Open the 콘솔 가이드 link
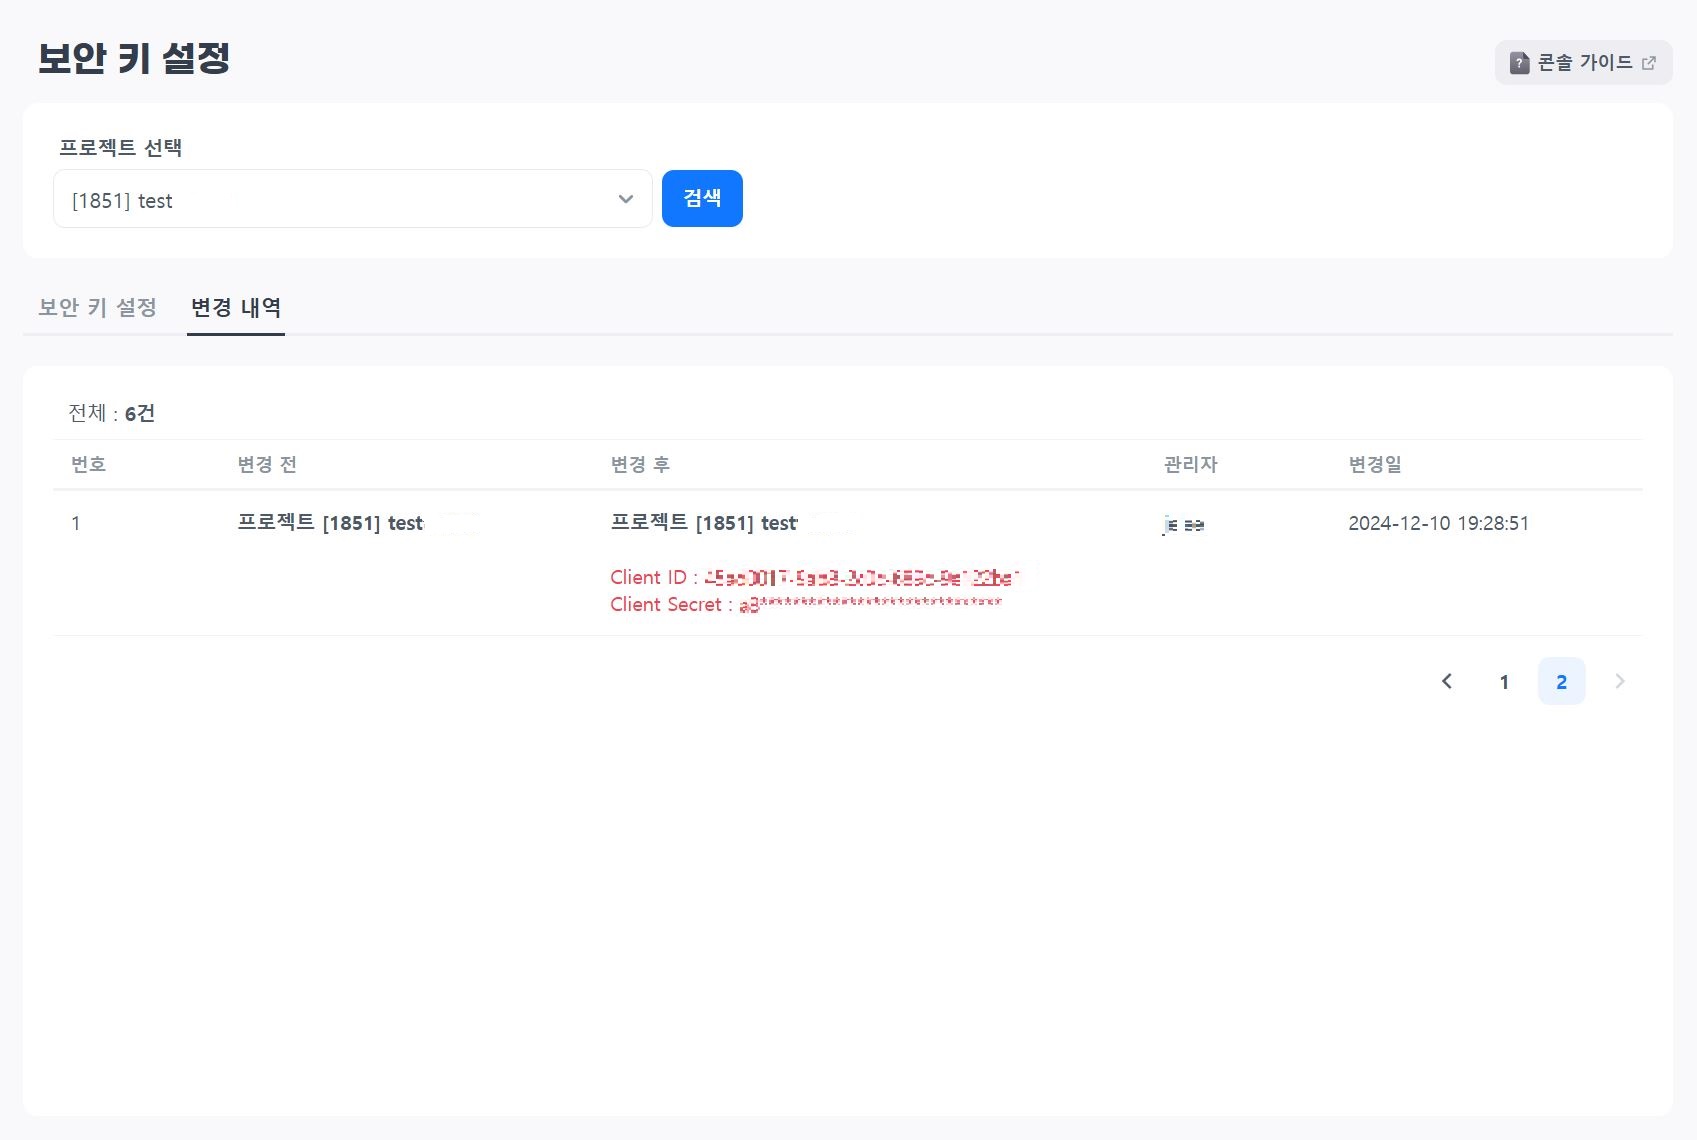This screenshot has height=1140, width=1697. [x=1584, y=63]
